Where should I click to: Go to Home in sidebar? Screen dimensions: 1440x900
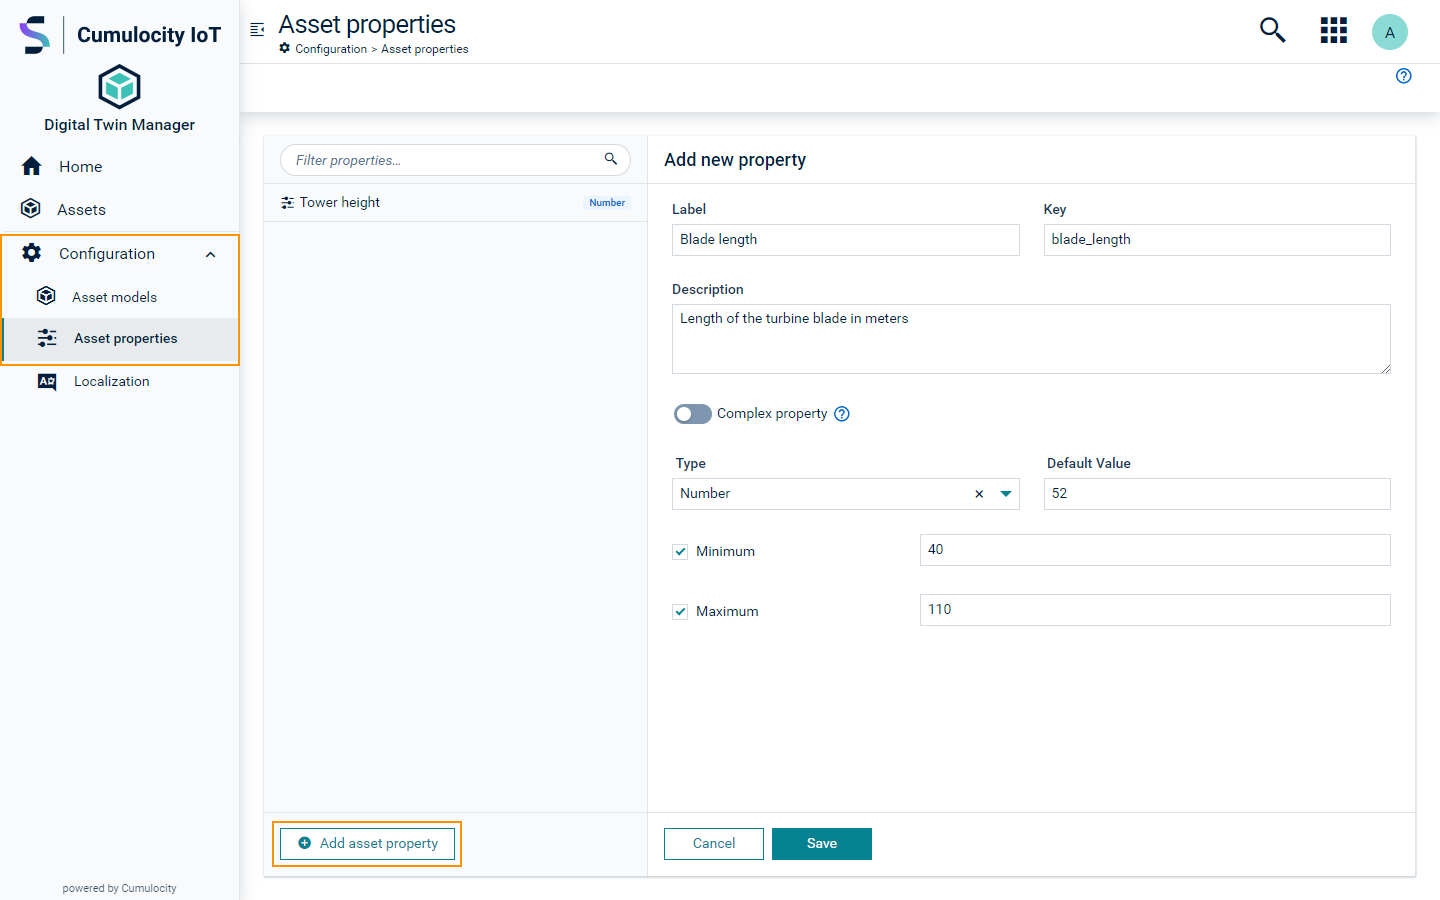coord(80,166)
